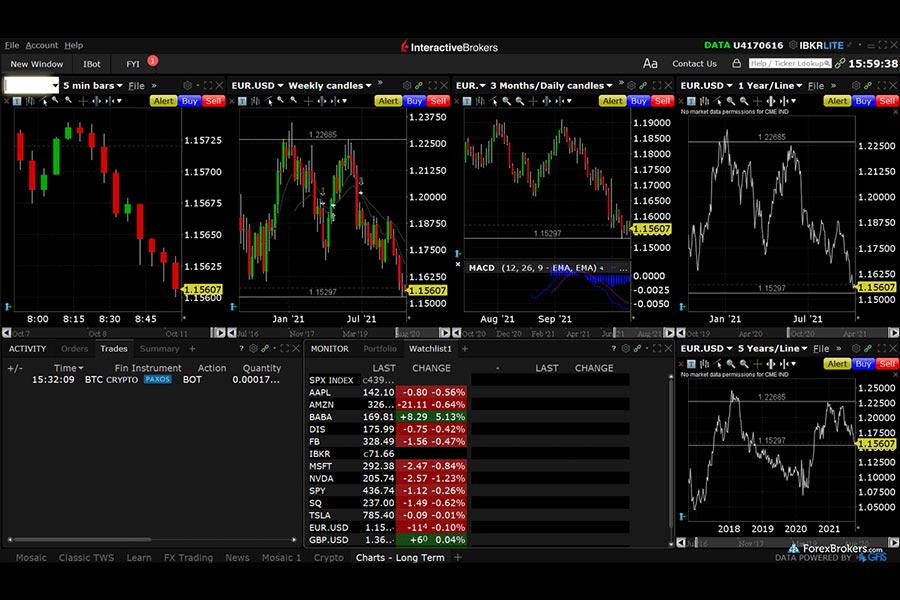Open the help question mark in Activity panel

241,349
